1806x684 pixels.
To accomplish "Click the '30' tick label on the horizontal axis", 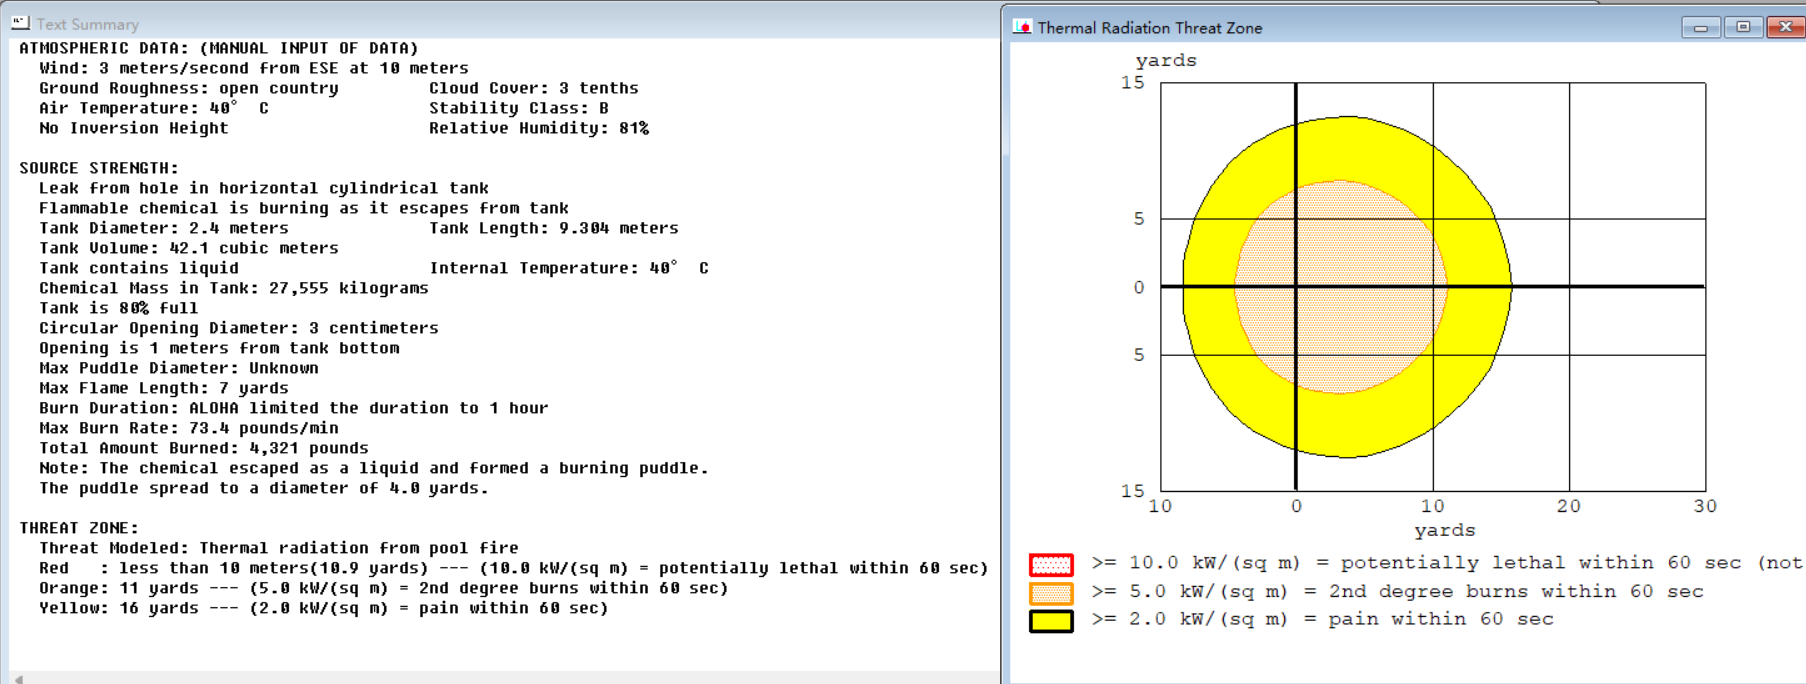I will pyautogui.click(x=1705, y=506).
